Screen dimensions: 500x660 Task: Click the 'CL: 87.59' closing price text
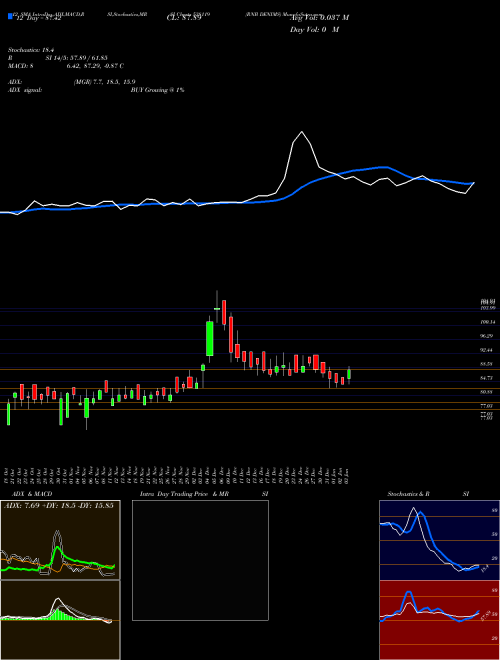point(184,18)
